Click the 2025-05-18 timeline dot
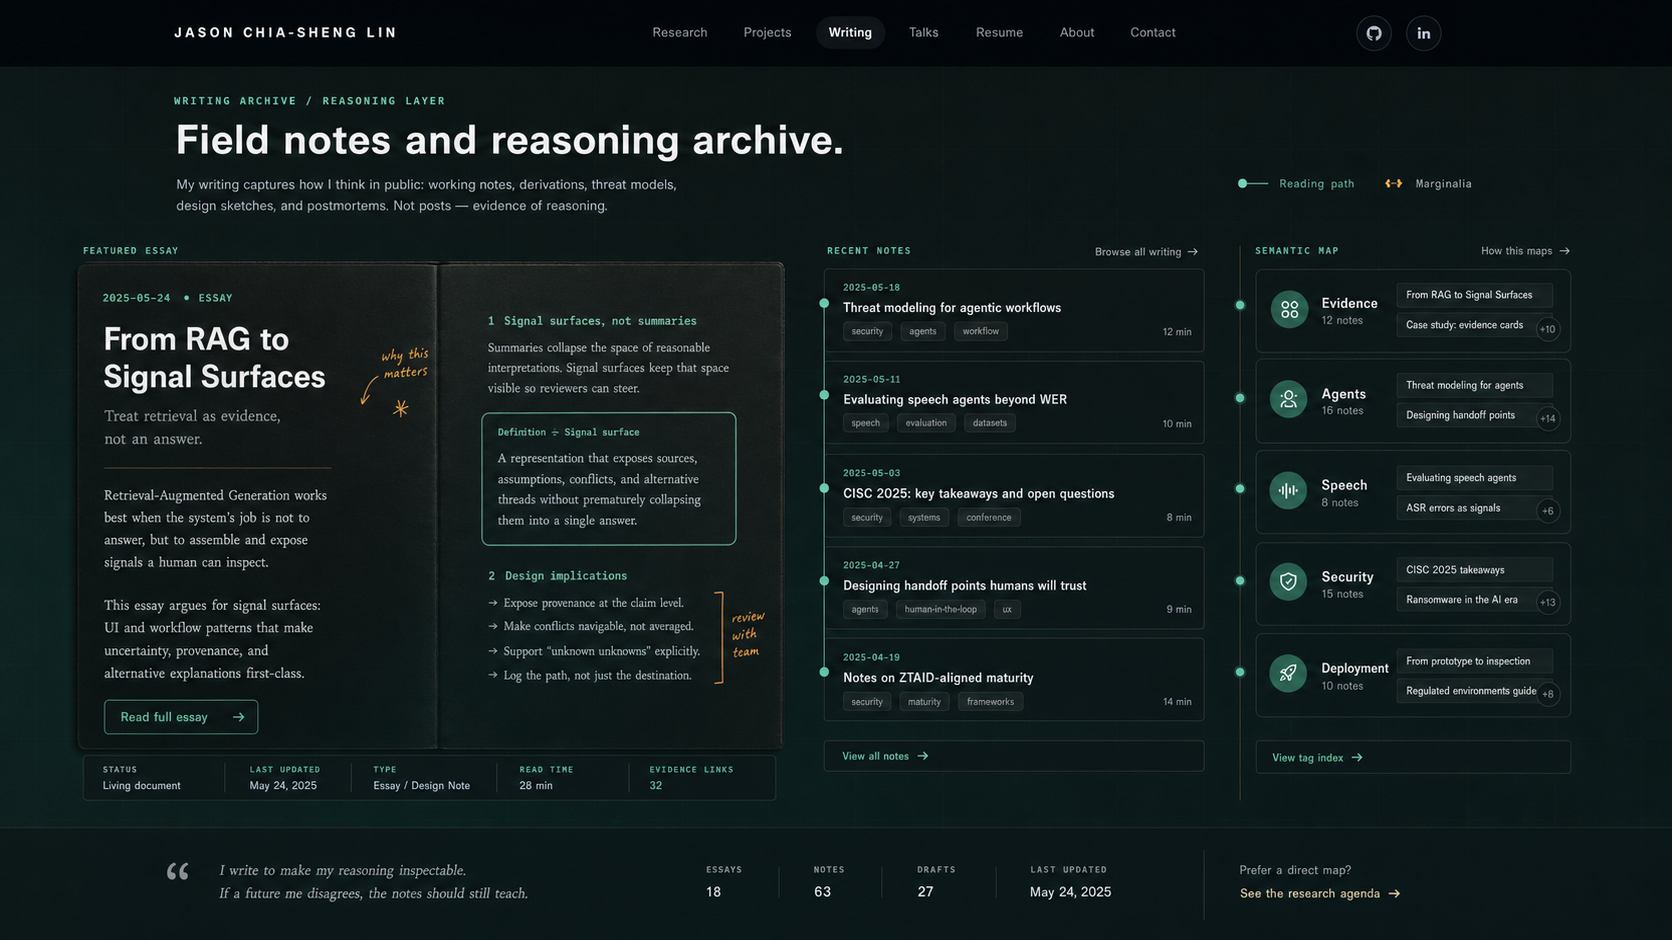Image resolution: width=1672 pixels, height=940 pixels. (x=824, y=303)
